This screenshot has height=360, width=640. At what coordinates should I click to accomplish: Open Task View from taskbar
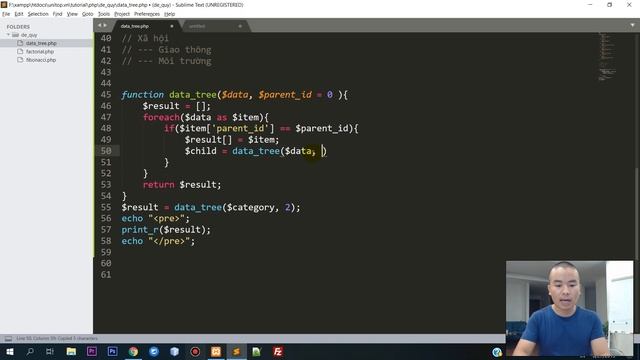(x=50, y=351)
